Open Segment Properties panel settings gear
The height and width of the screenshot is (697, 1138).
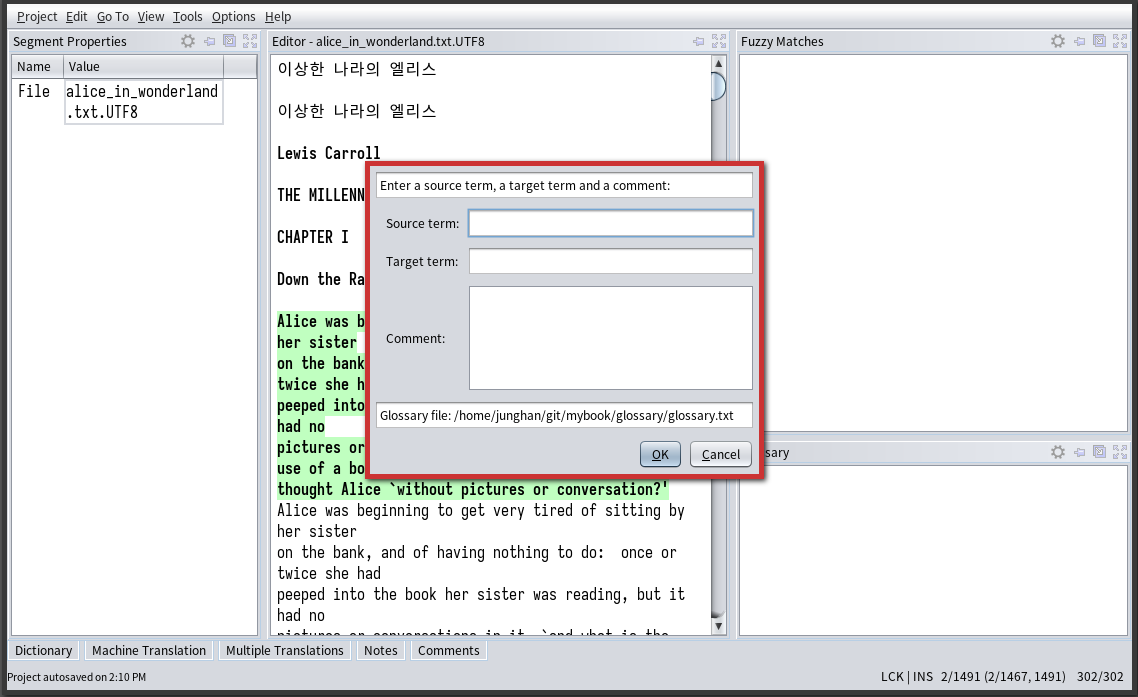[x=188, y=42]
